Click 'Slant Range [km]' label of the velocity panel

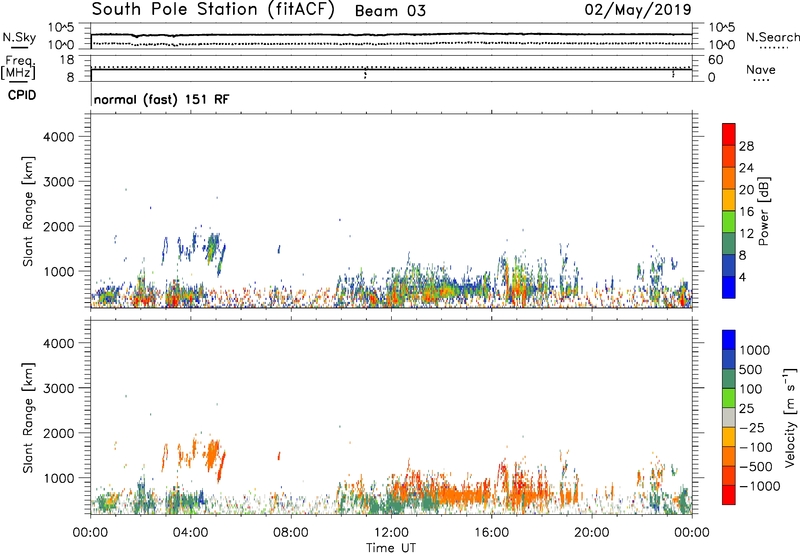28,417
